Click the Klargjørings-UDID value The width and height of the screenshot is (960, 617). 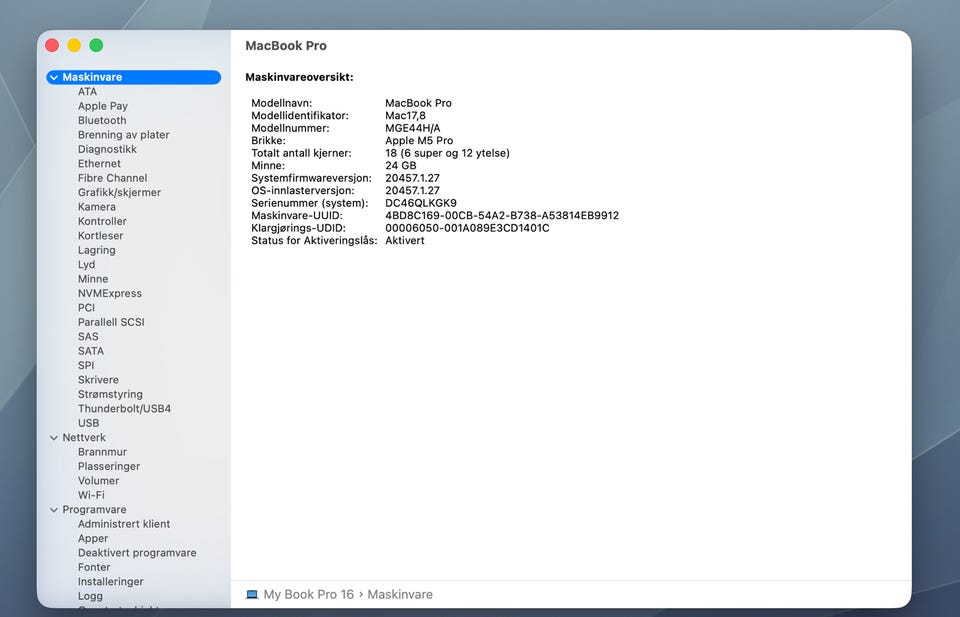tap(467, 228)
